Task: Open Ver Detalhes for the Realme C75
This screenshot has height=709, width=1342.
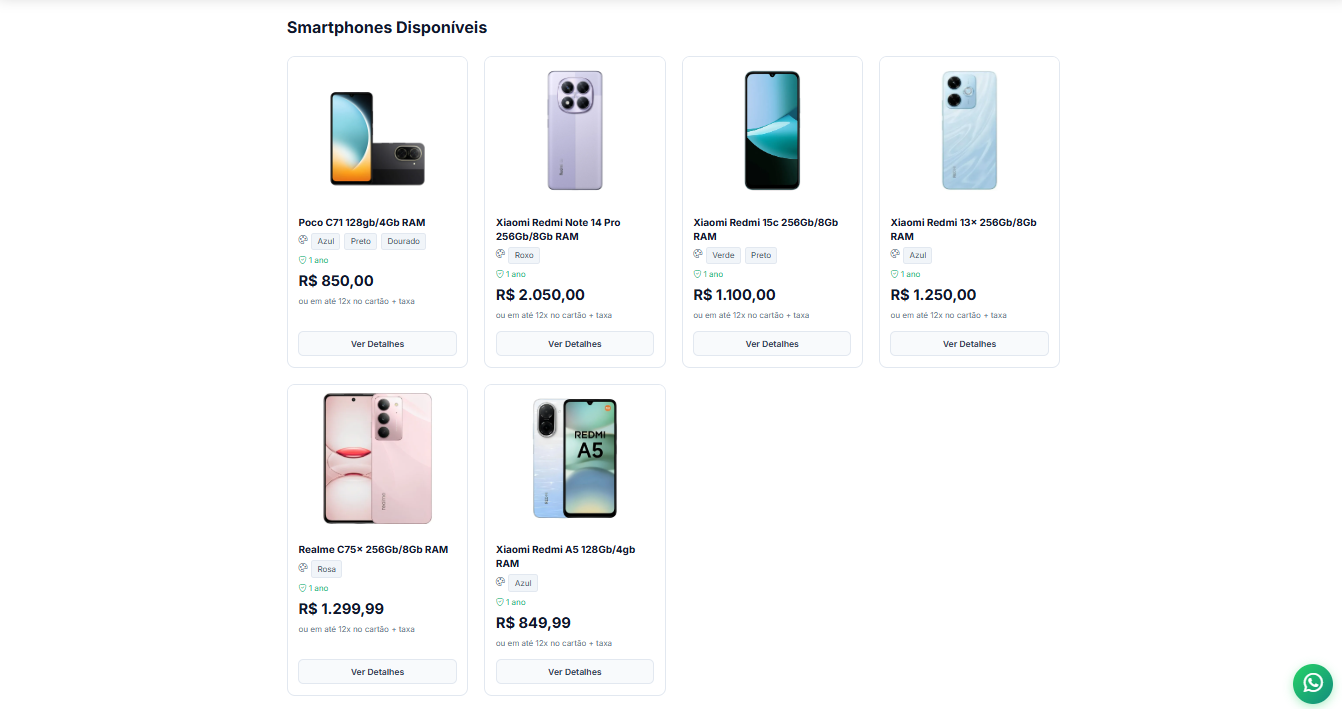Action: [x=377, y=671]
